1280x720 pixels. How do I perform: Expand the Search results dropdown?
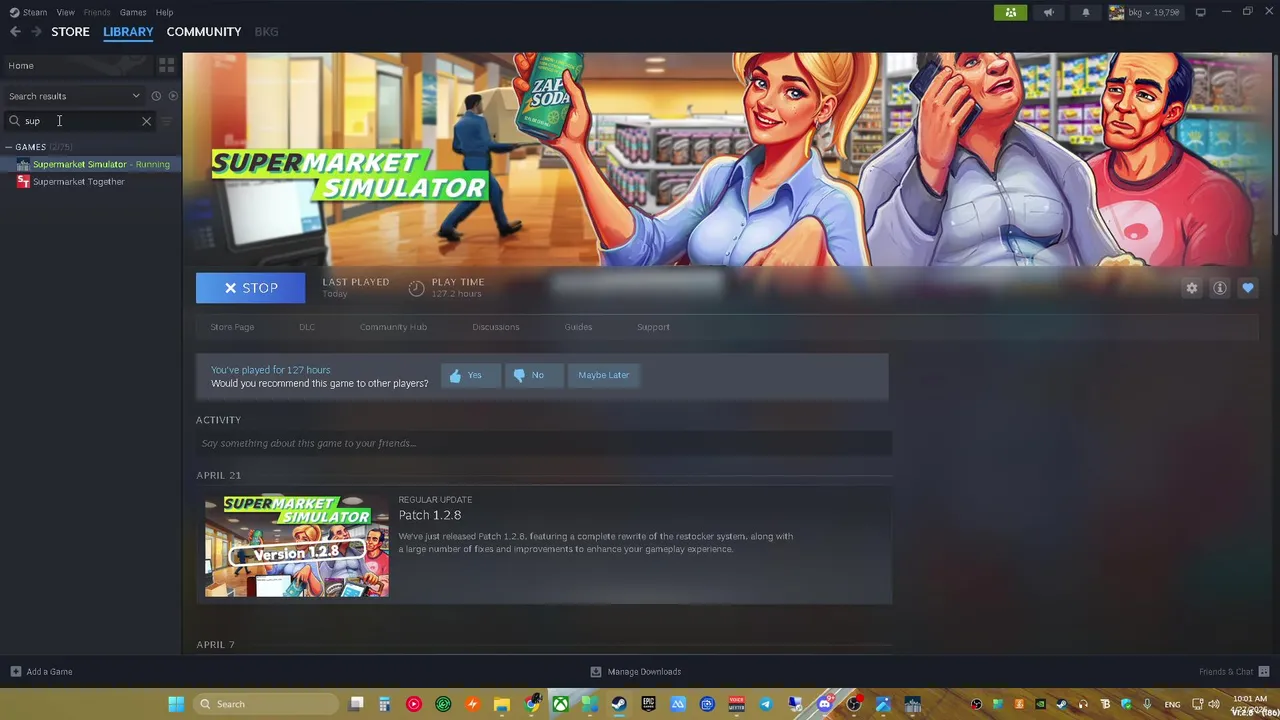tap(74, 96)
